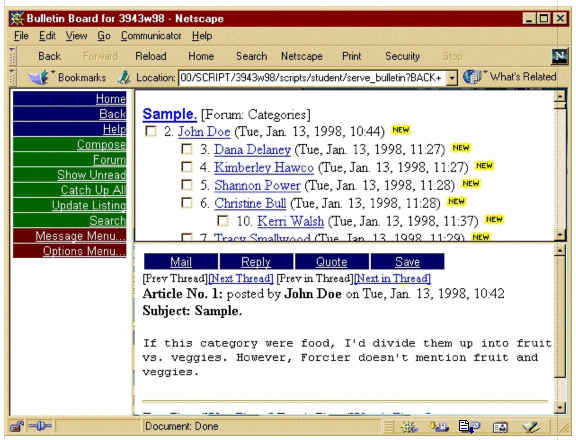The height and width of the screenshot is (440, 576).
Task: Click Update Listing in the sidebar
Action: coord(69,205)
